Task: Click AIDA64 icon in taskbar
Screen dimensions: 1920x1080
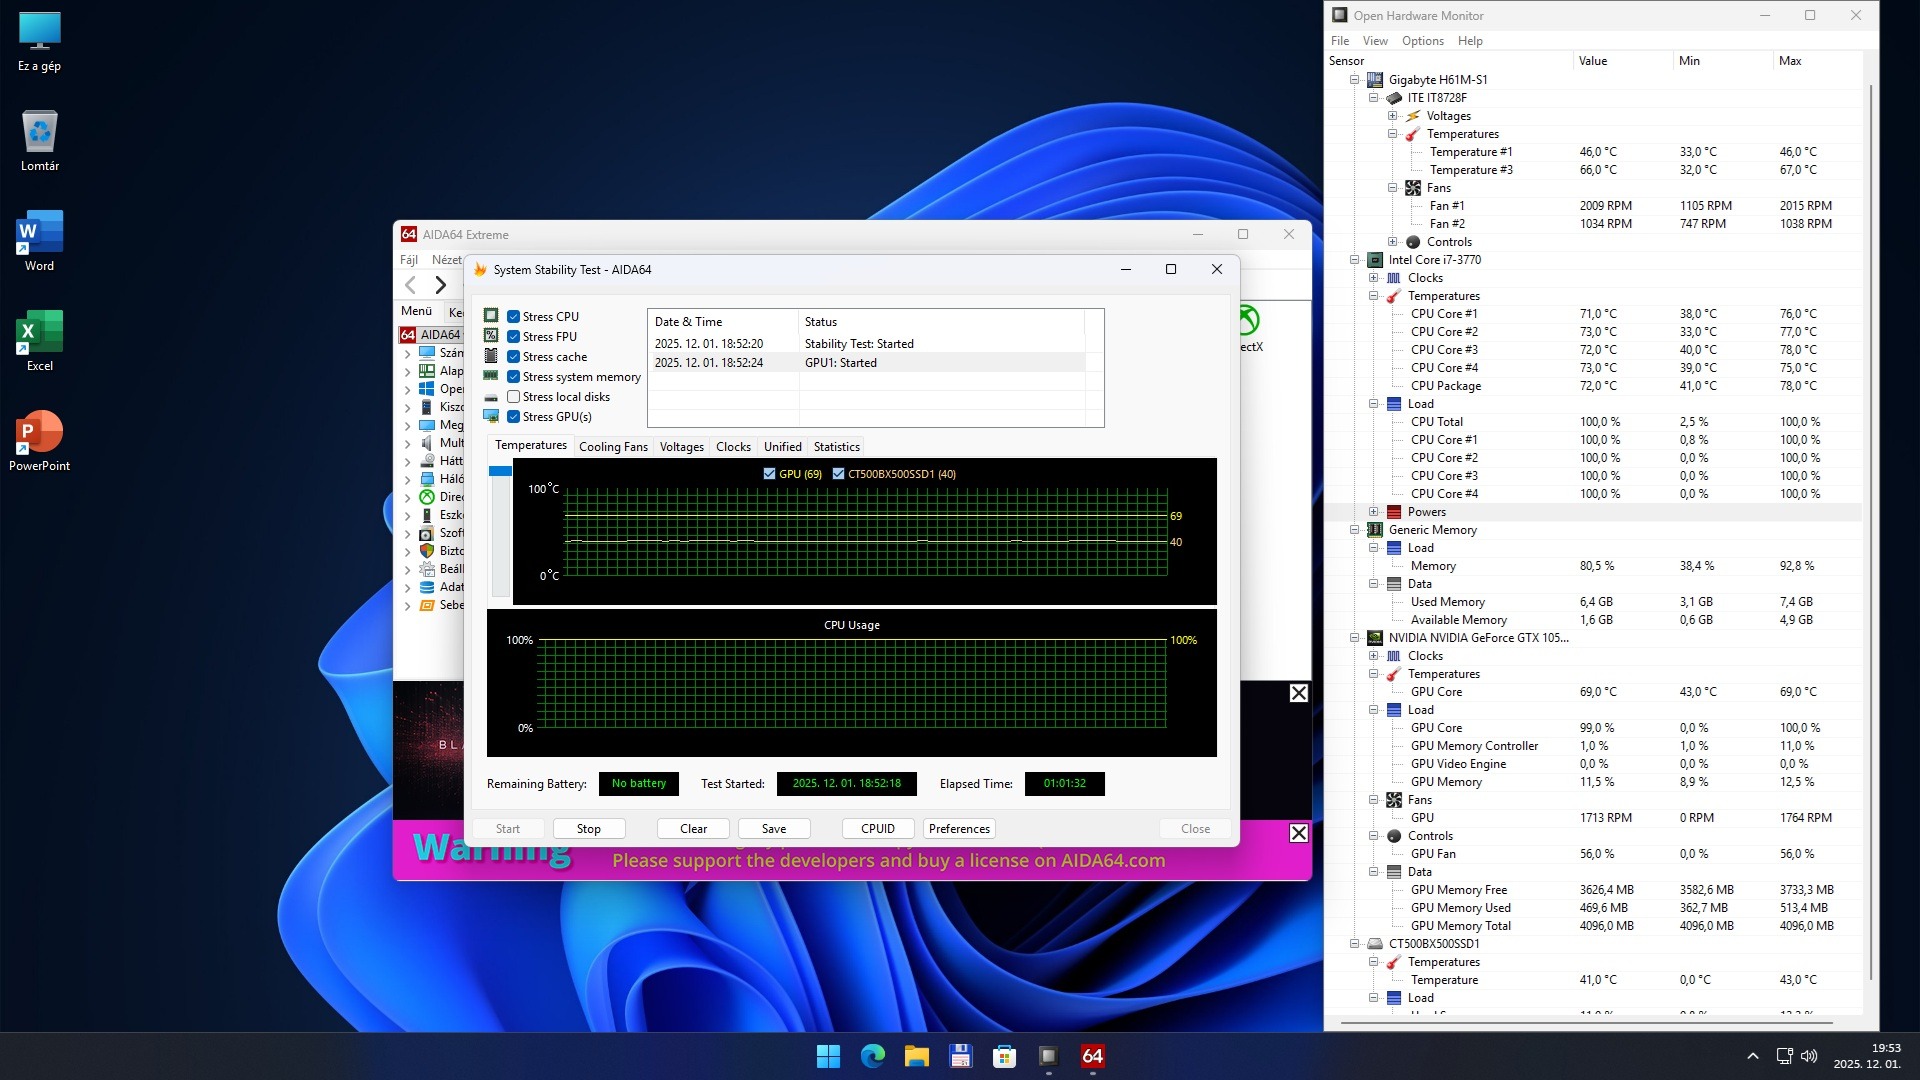Action: (x=1092, y=1056)
